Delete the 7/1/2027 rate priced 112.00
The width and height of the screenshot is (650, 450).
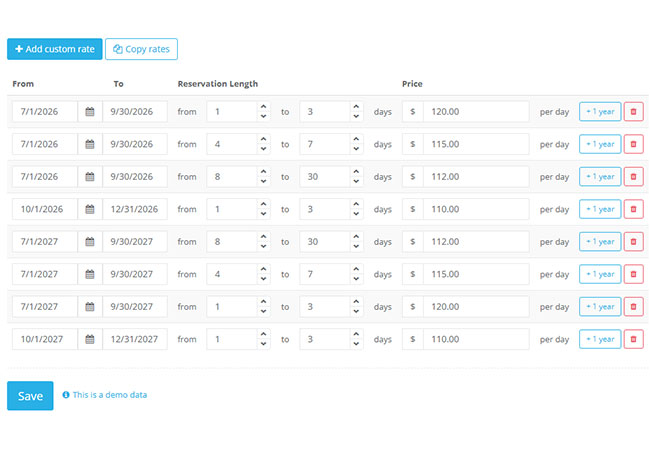tap(633, 242)
